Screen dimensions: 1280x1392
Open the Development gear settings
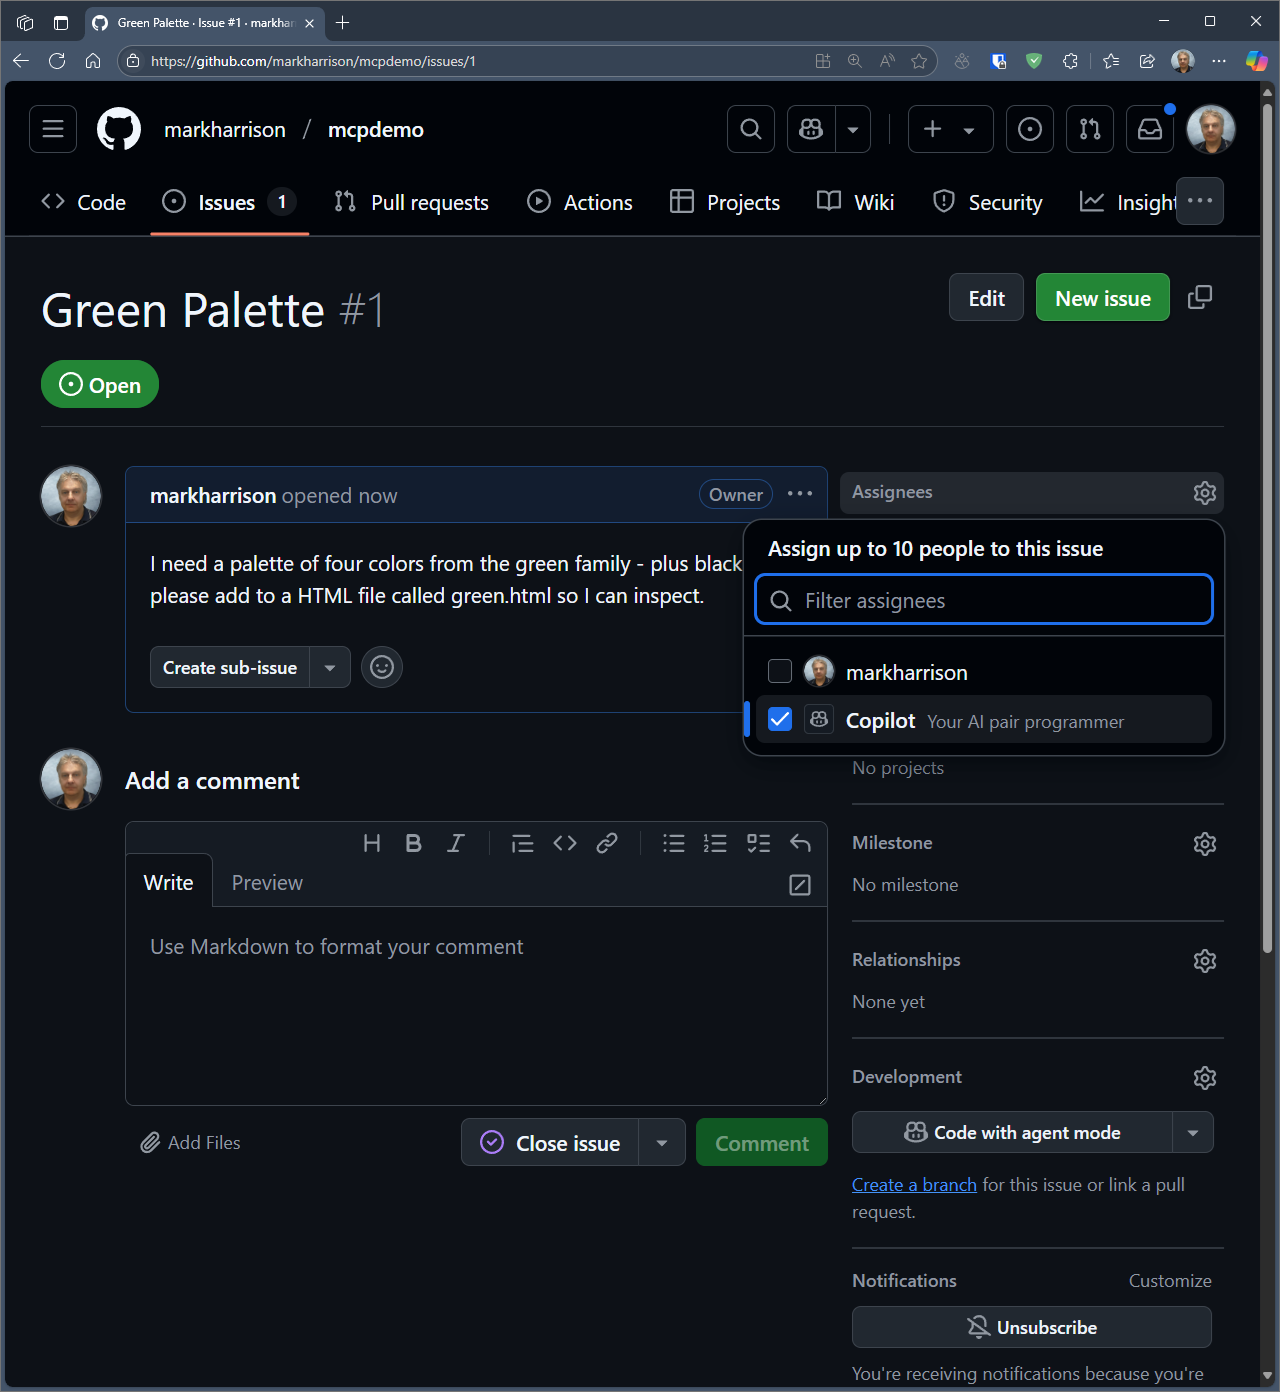tap(1205, 1078)
